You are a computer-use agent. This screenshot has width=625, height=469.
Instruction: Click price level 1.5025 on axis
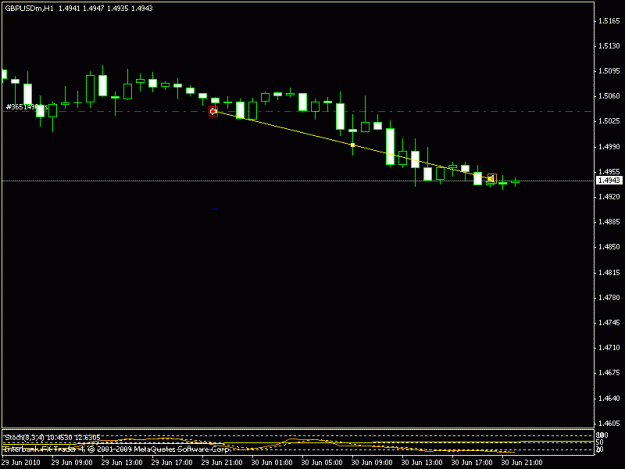tap(609, 121)
